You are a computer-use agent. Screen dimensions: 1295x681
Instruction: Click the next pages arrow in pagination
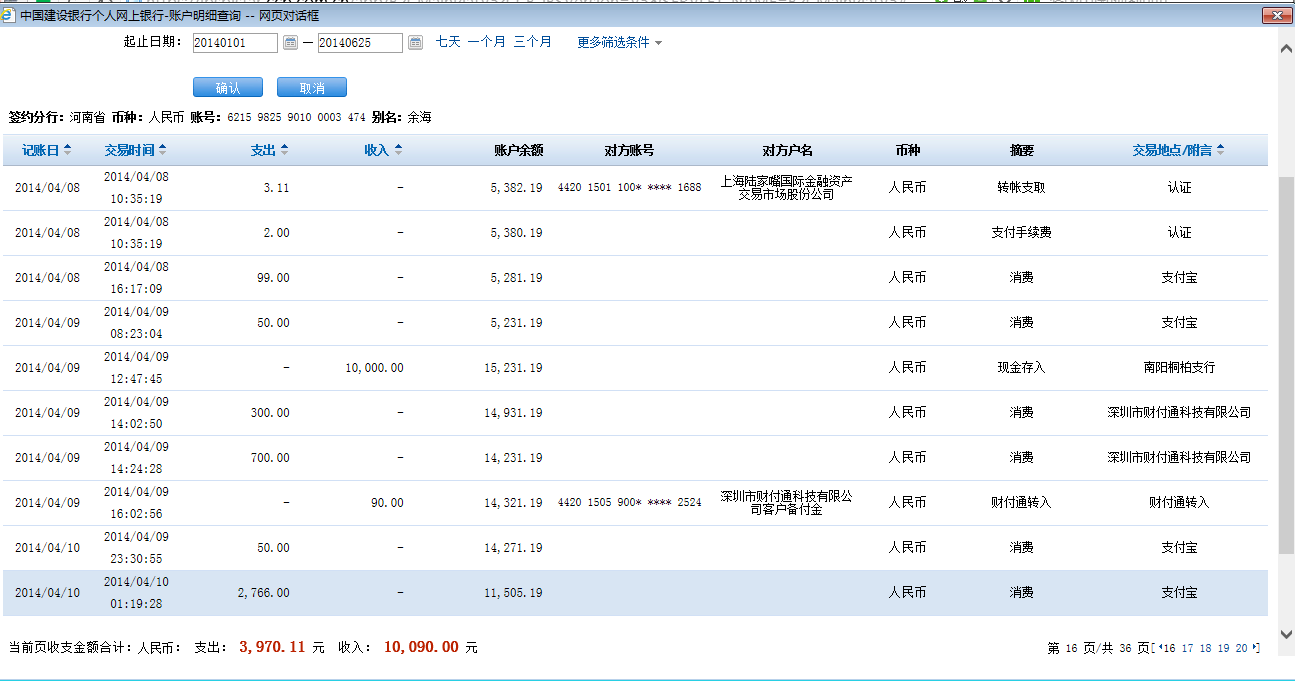click(1255, 648)
